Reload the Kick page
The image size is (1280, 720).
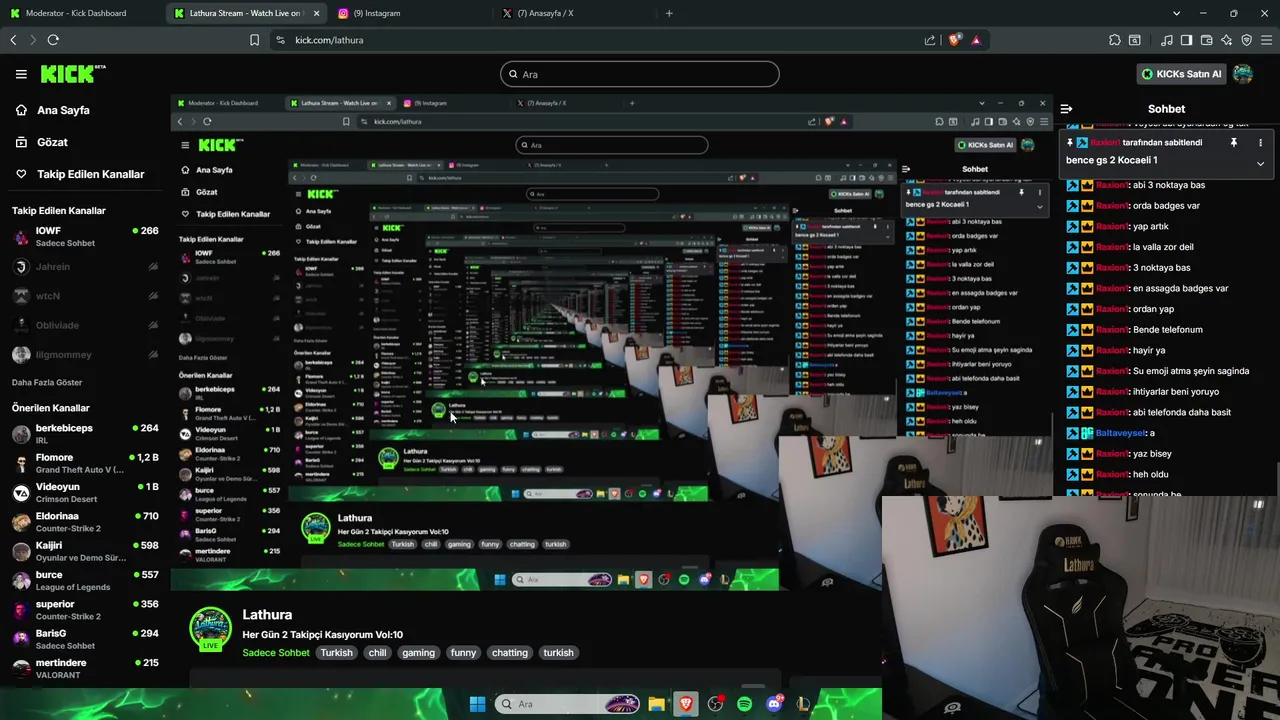(x=53, y=40)
